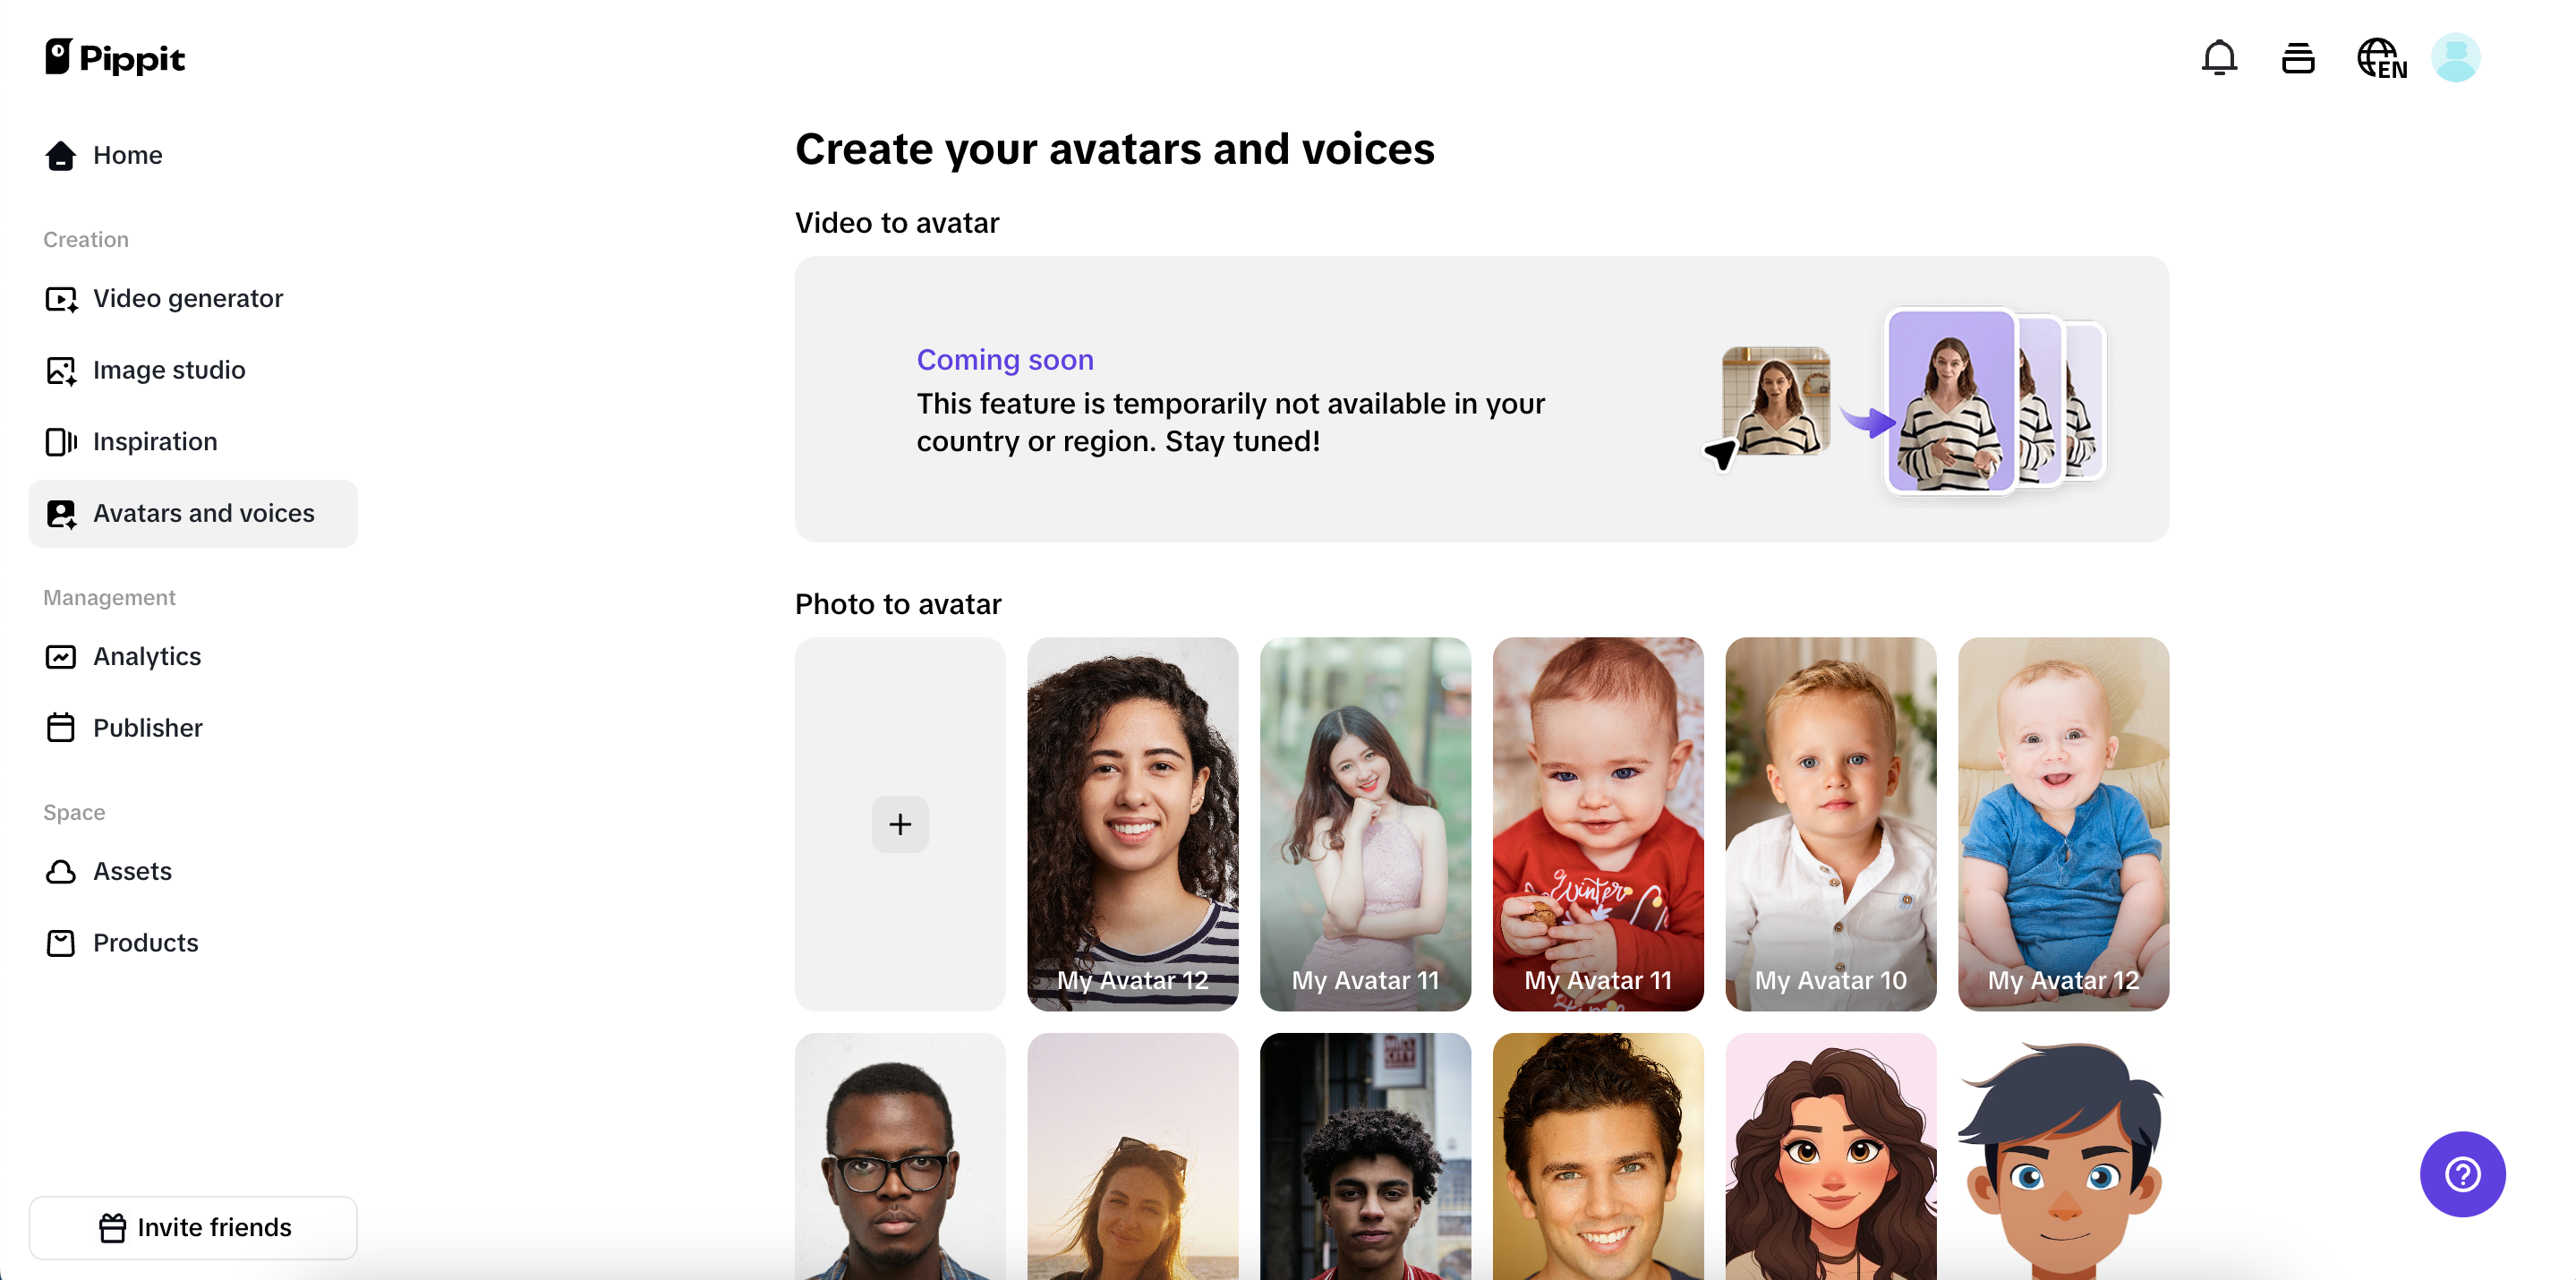Open the Inspiration section
Viewport: 2576px width, 1280px height.
[x=154, y=441]
